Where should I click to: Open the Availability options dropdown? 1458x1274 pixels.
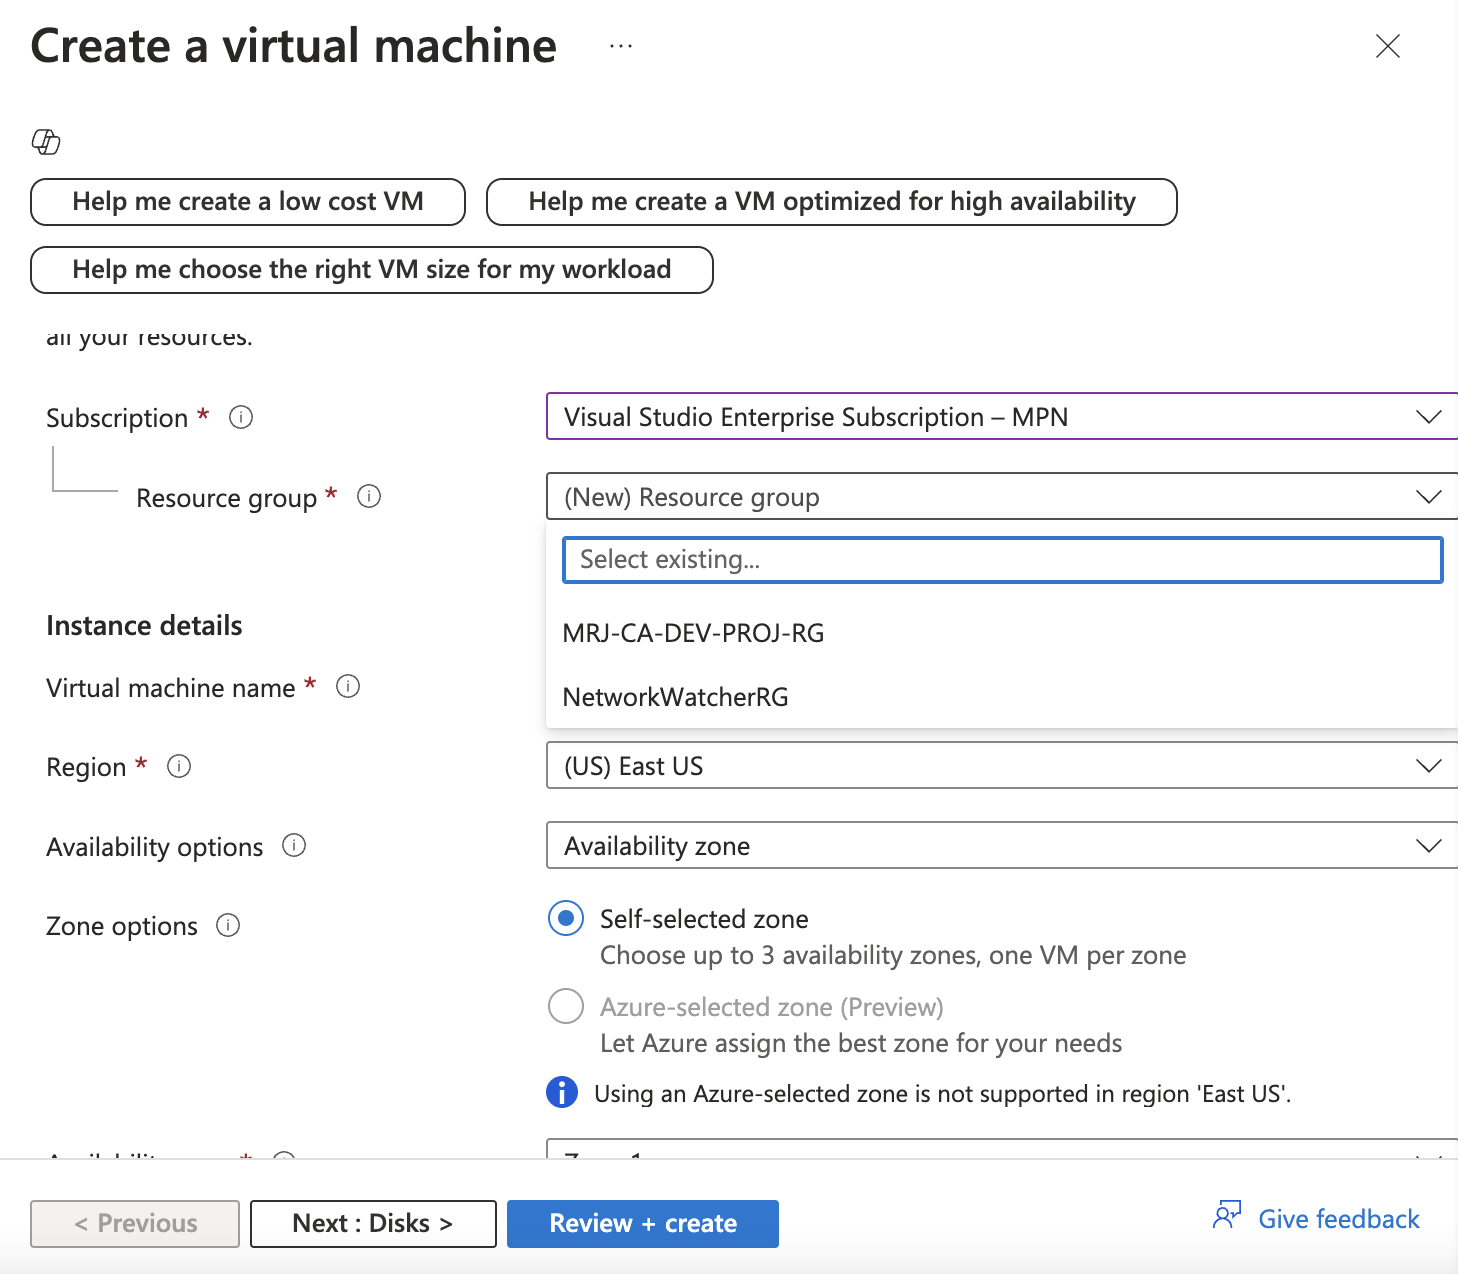pyautogui.click(x=1002, y=845)
